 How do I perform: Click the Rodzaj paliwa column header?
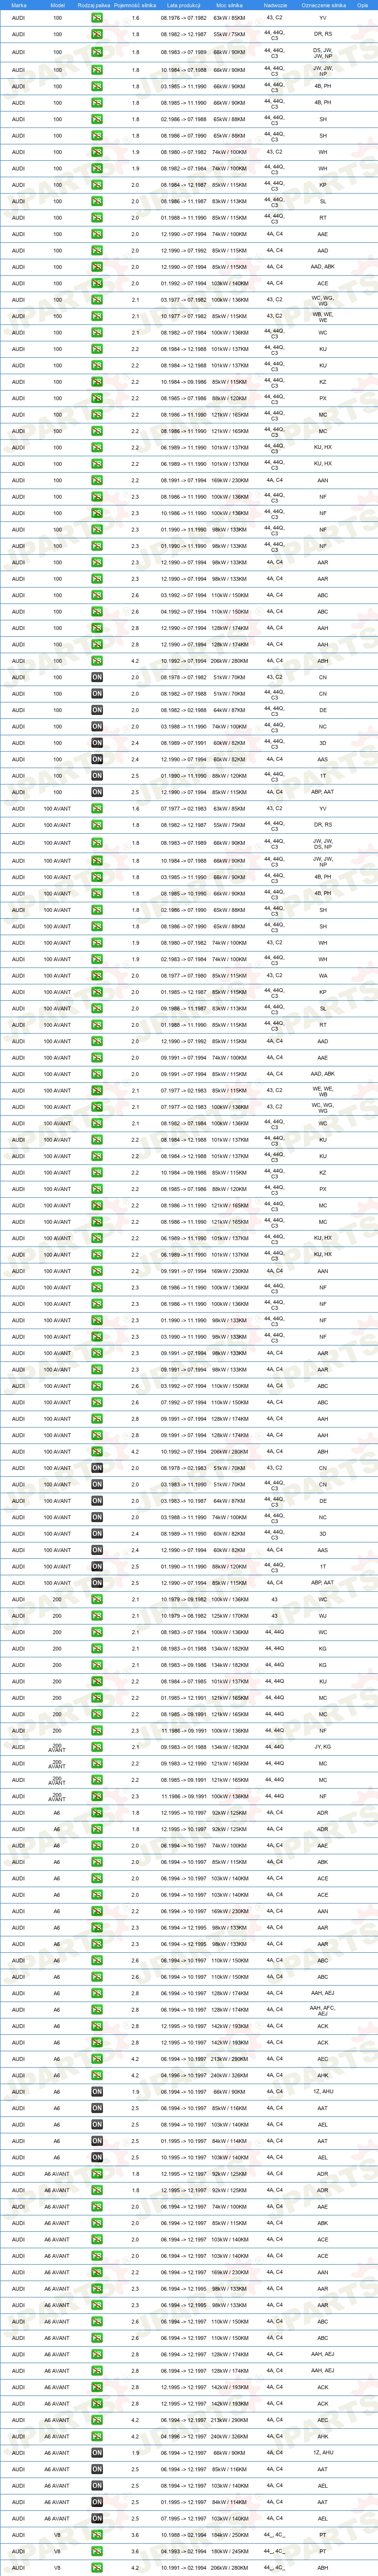tap(94, 5)
